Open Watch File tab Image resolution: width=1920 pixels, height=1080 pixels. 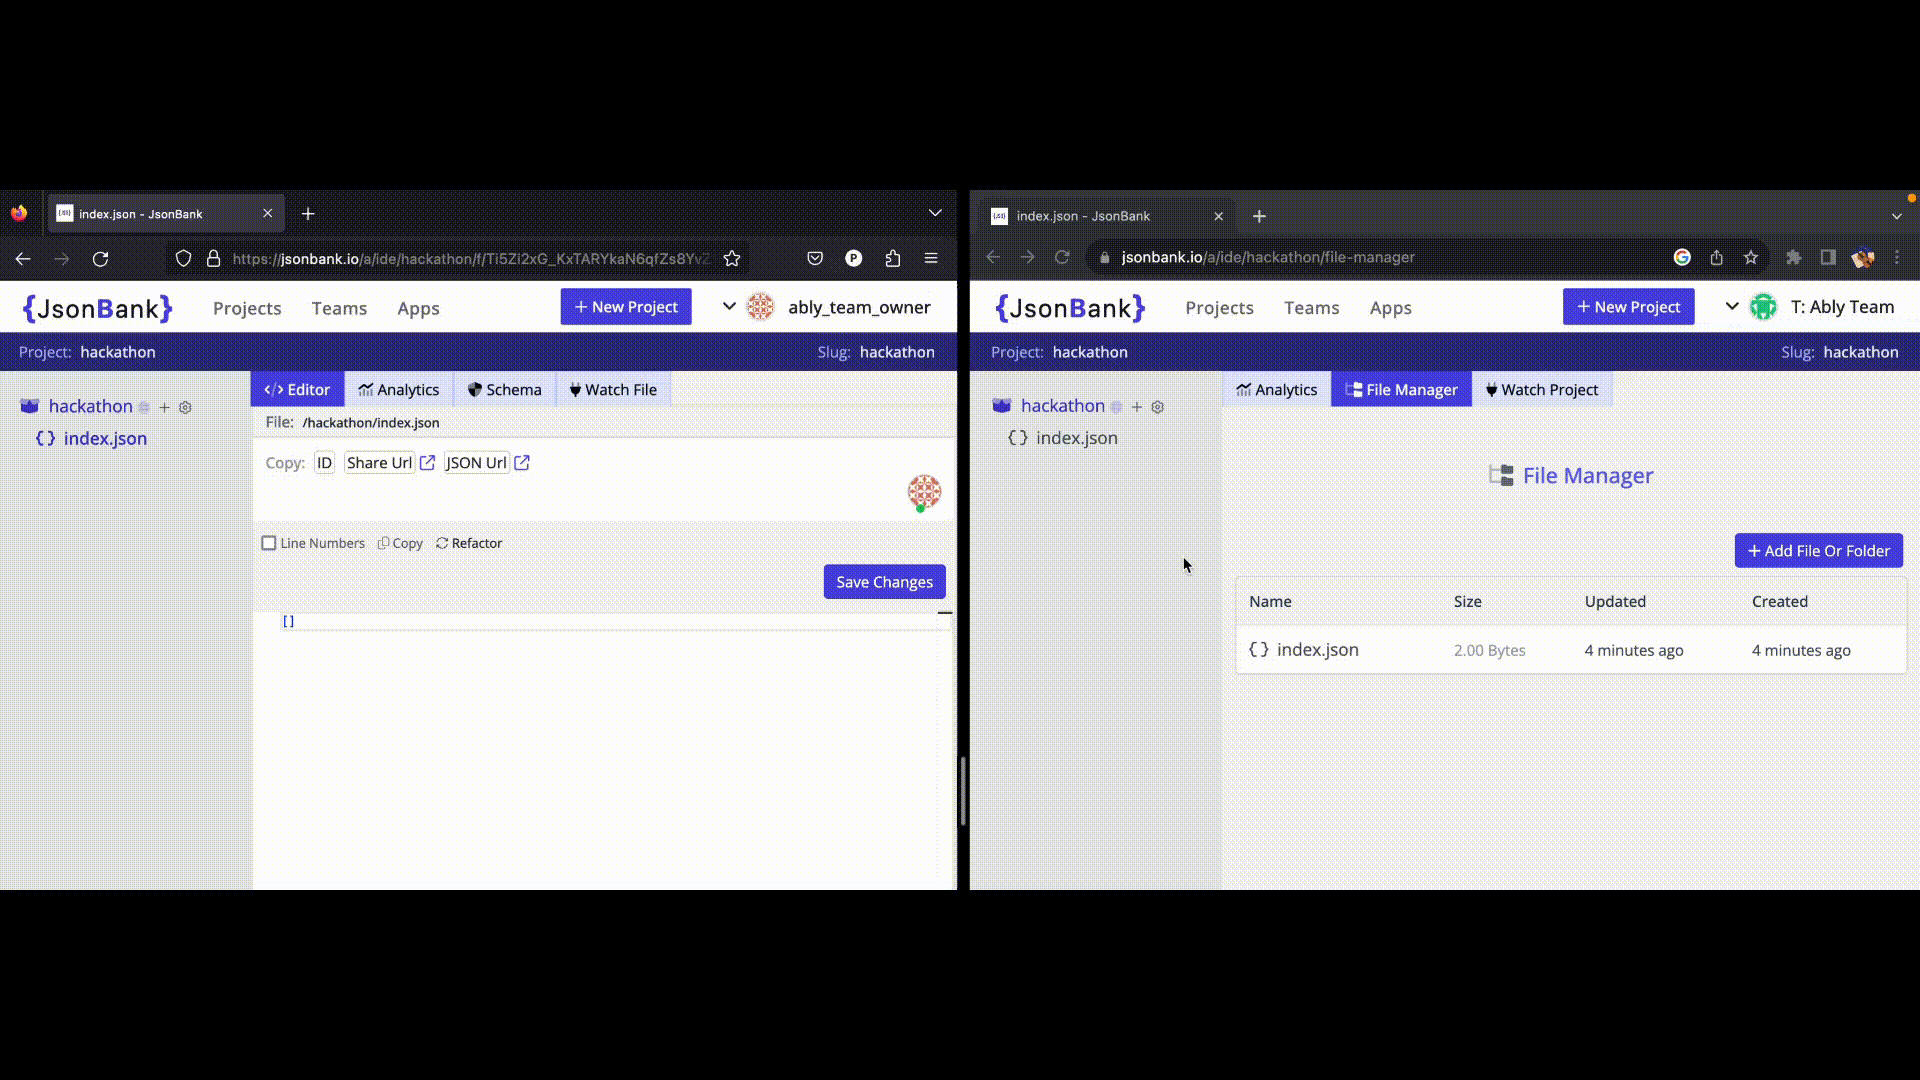pyautogui.click(x=613, y=390)
